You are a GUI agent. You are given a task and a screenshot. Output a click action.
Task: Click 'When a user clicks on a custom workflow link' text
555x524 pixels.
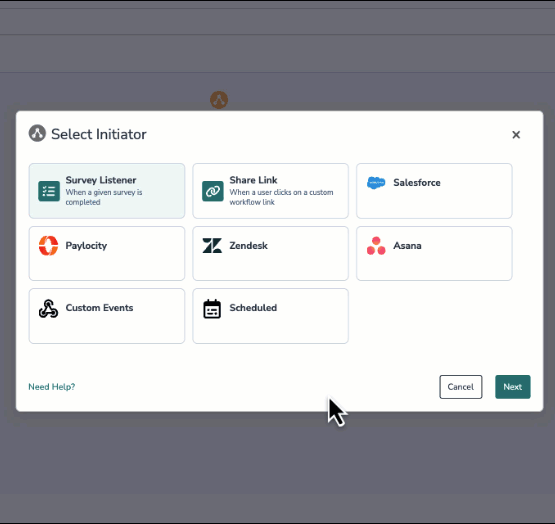click(x=281, y=197)
